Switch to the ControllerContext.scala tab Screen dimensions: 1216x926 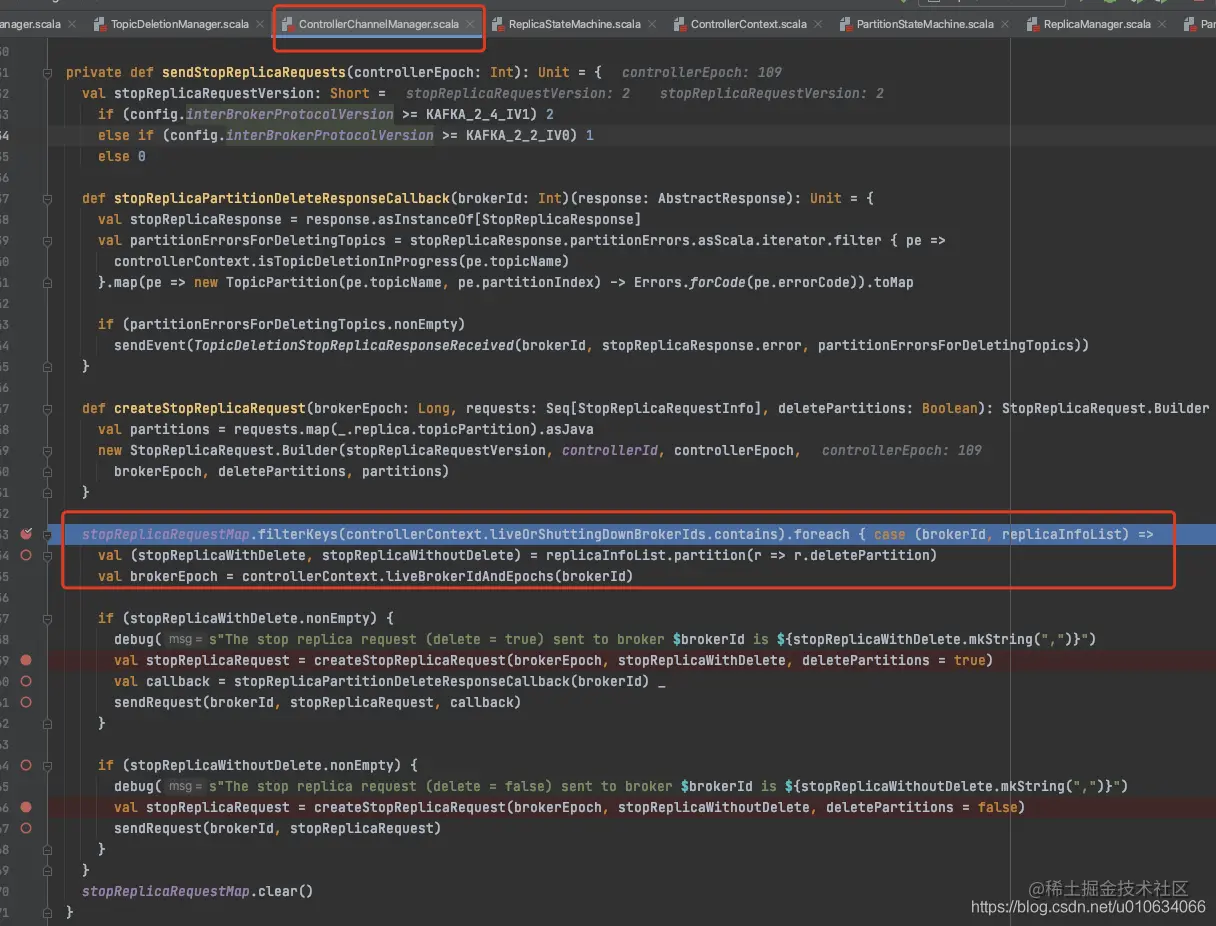coord(748,24)
